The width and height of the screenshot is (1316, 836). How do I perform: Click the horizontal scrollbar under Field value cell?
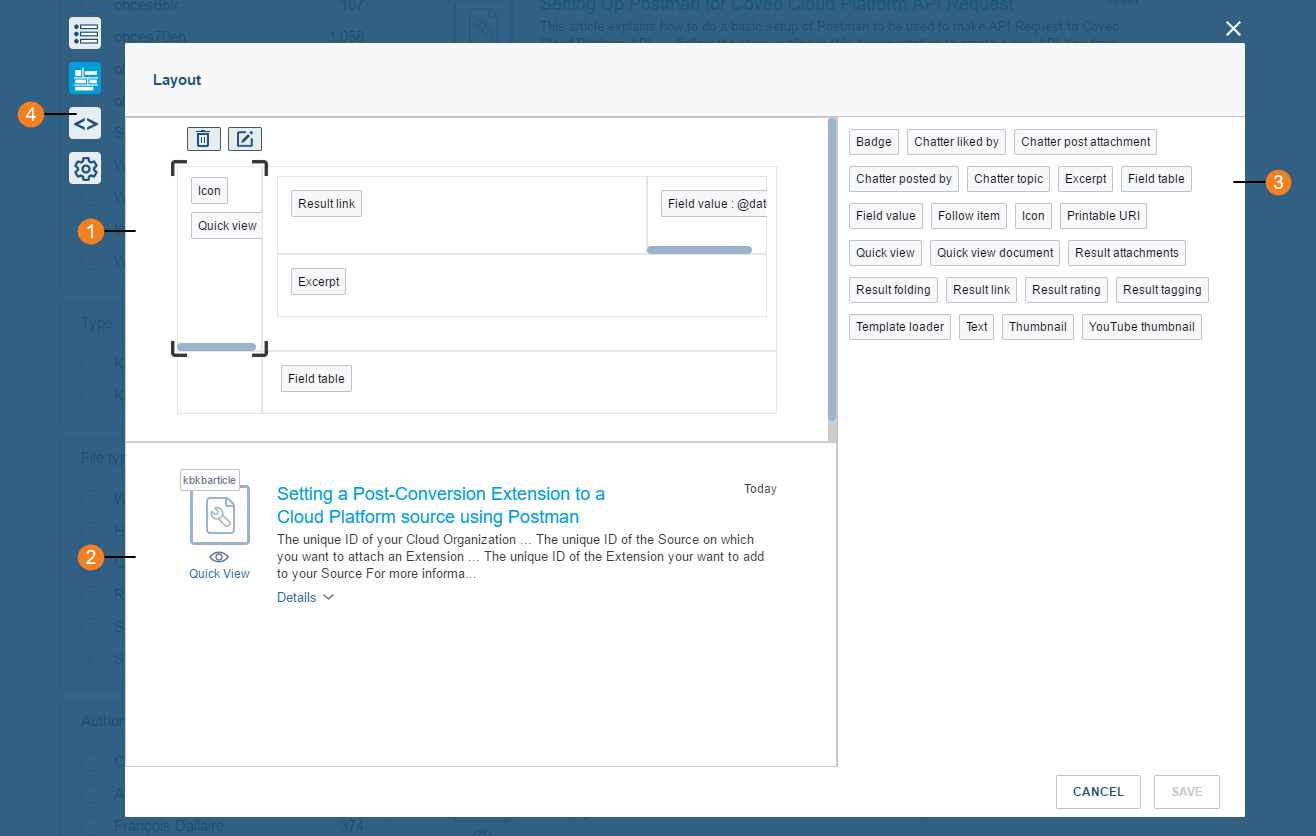coord(699,250)
